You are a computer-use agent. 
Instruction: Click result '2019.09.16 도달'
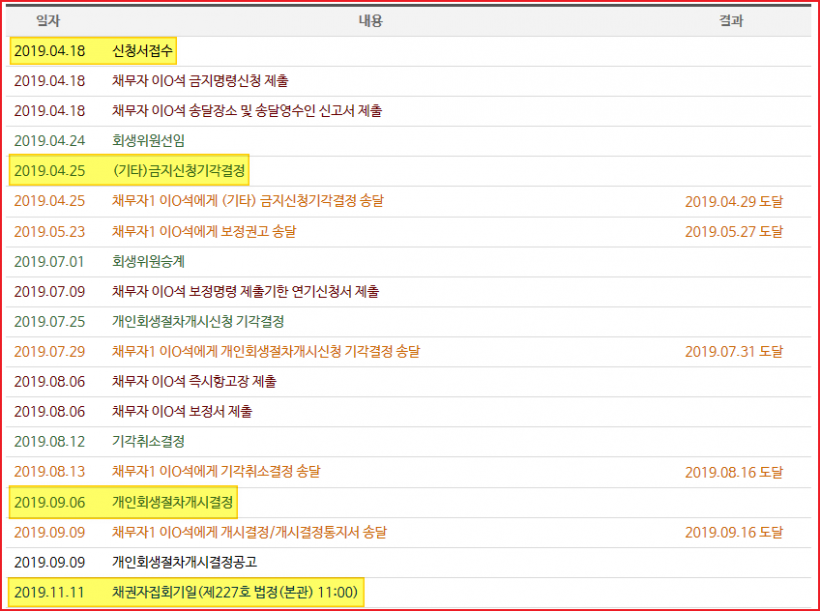(734, 532)
